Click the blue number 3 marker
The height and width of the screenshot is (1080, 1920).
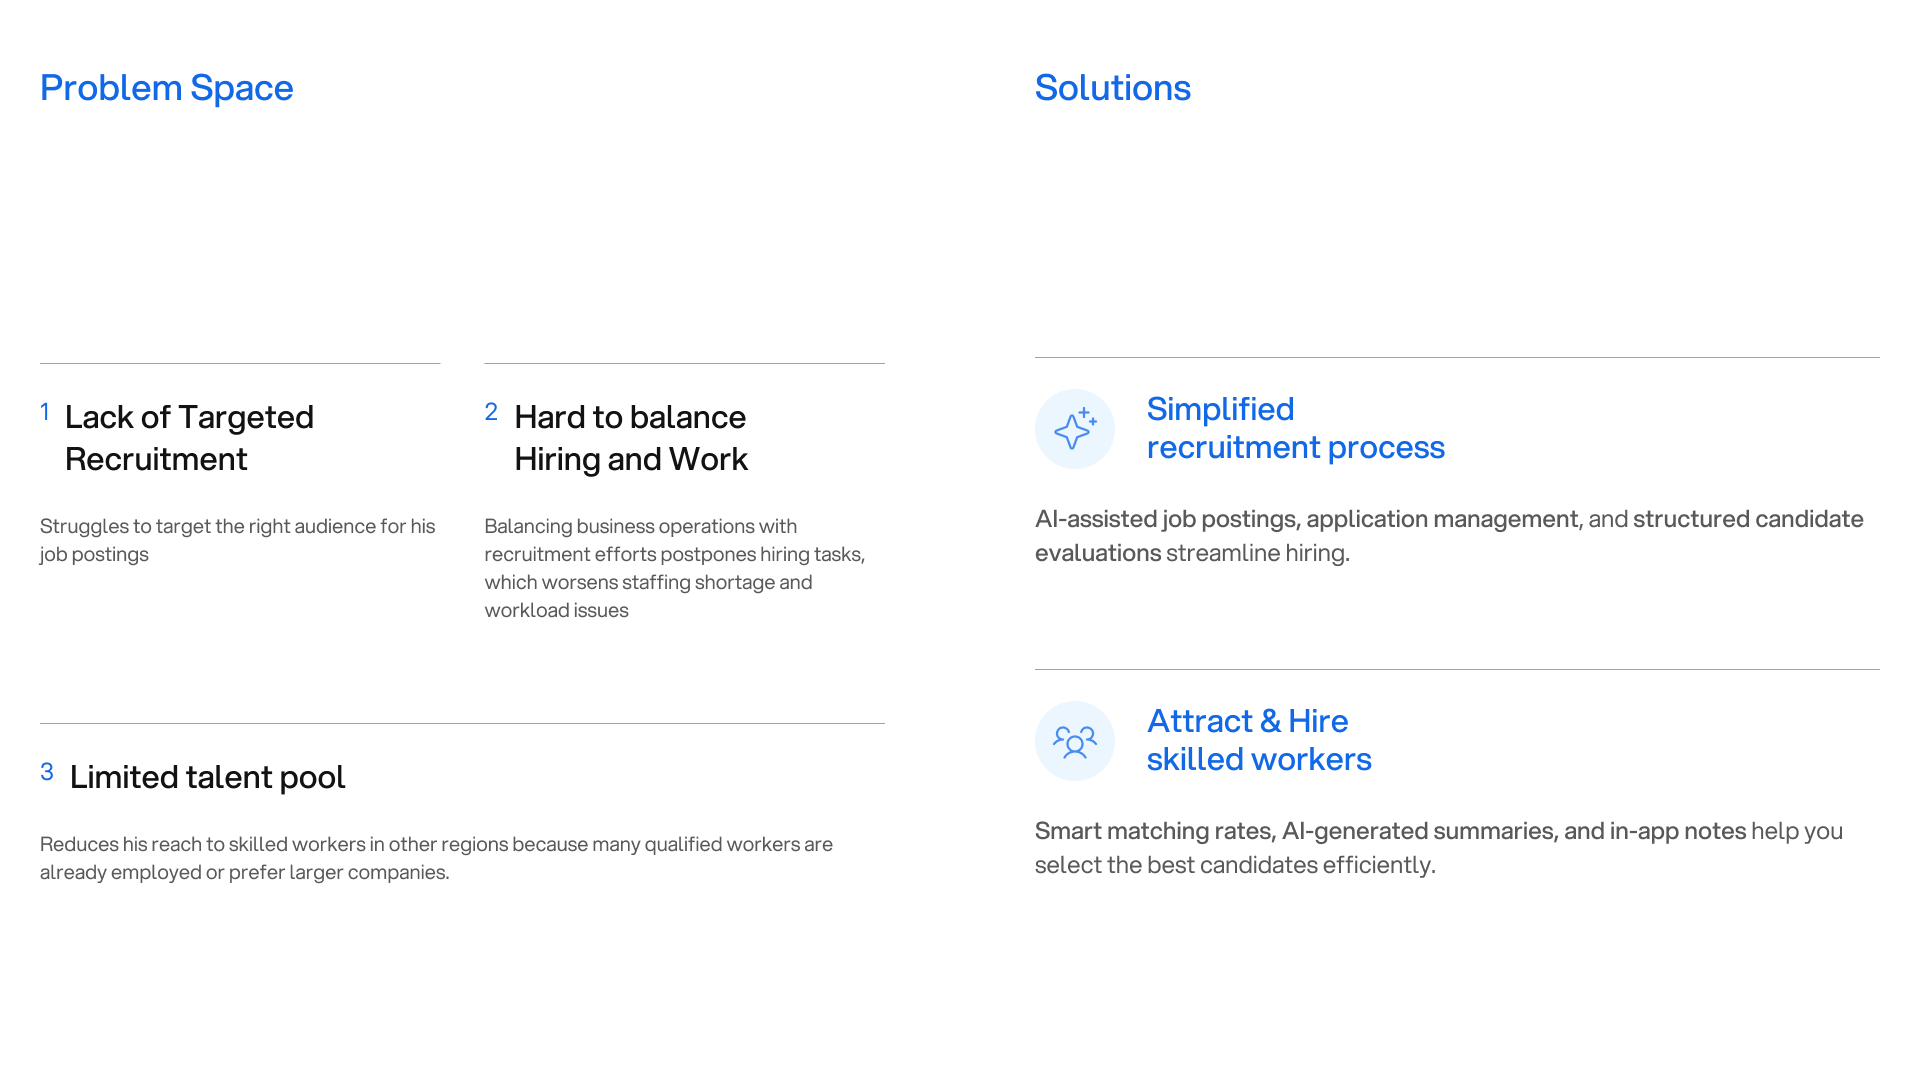click(x=47, y=772)
